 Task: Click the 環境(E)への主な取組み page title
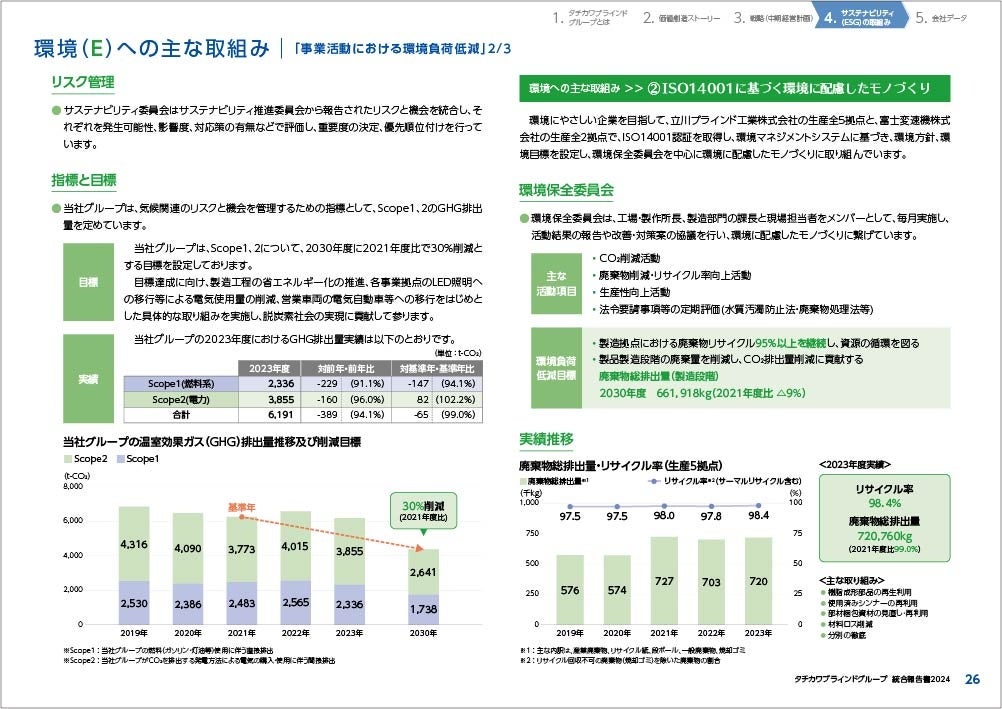(x=152, y=48)
